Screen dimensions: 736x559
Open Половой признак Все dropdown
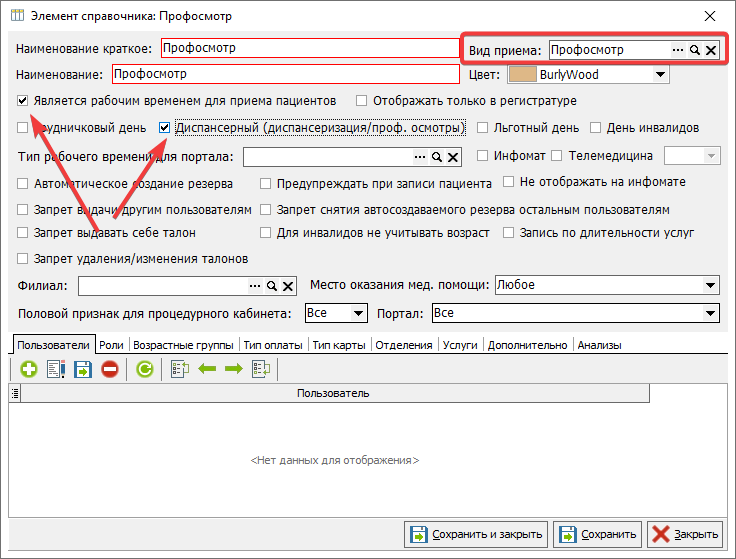click(x=358, y=313)
